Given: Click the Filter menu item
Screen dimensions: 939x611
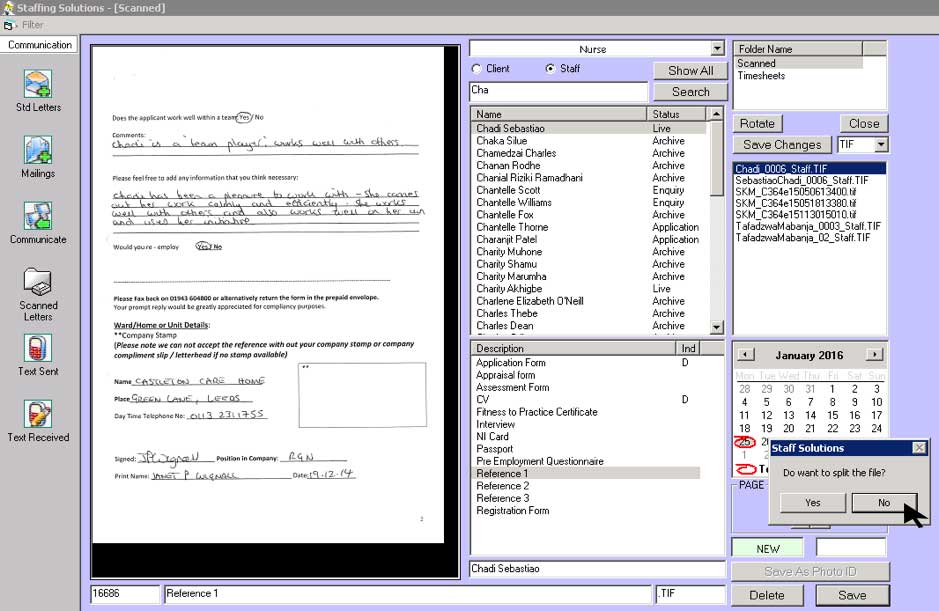Looking at the screenshot, I should (x=32, y=24).
